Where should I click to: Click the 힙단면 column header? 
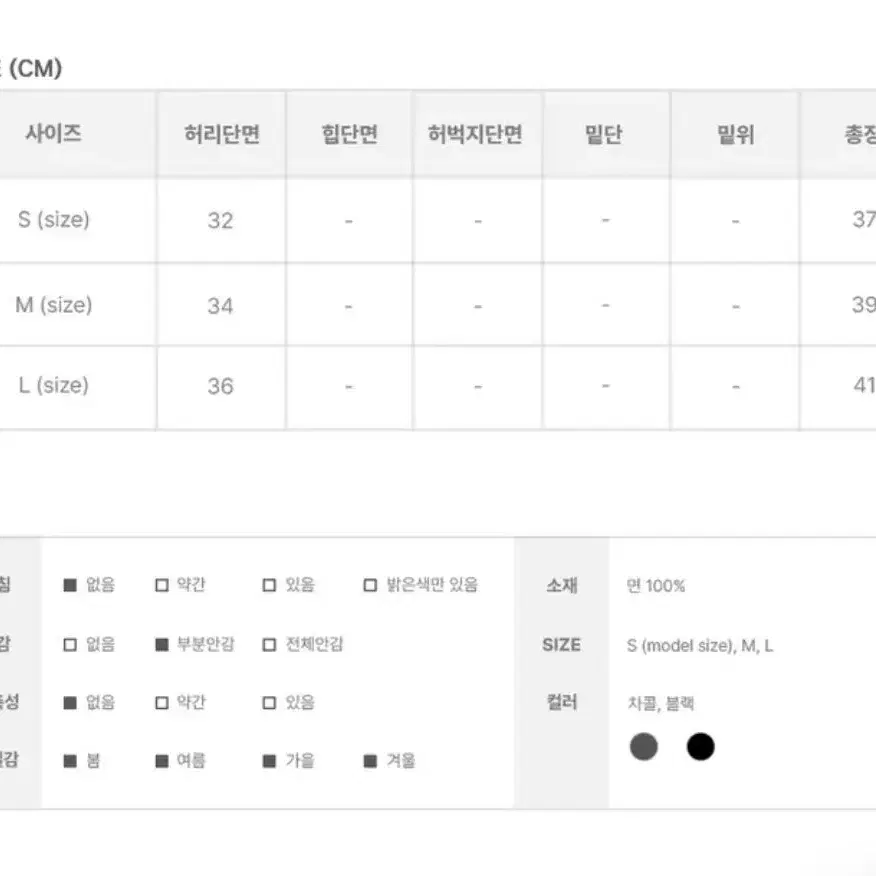pyautogui.click(x=350, y=134)
